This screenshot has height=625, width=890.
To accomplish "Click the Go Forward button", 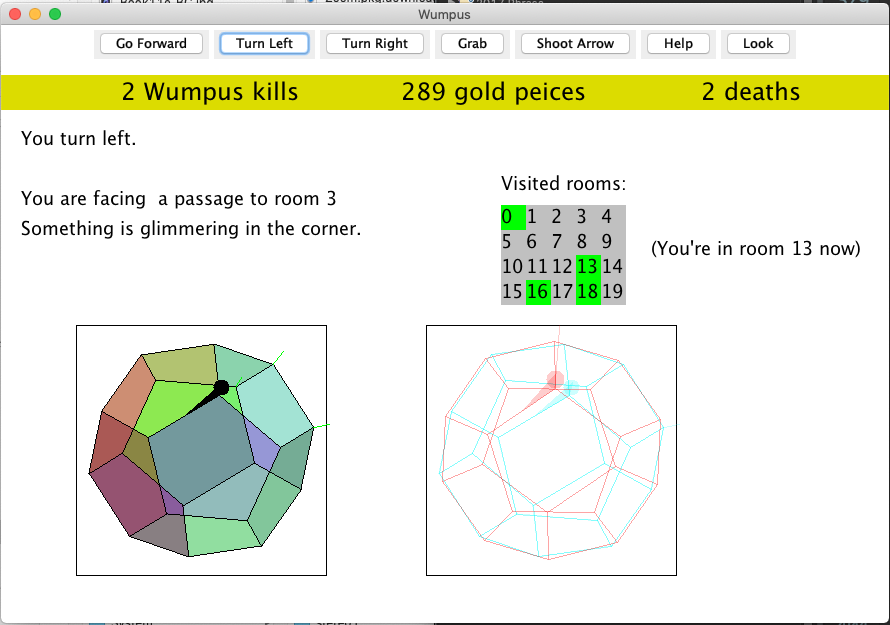I will click(x=151, y=44).
